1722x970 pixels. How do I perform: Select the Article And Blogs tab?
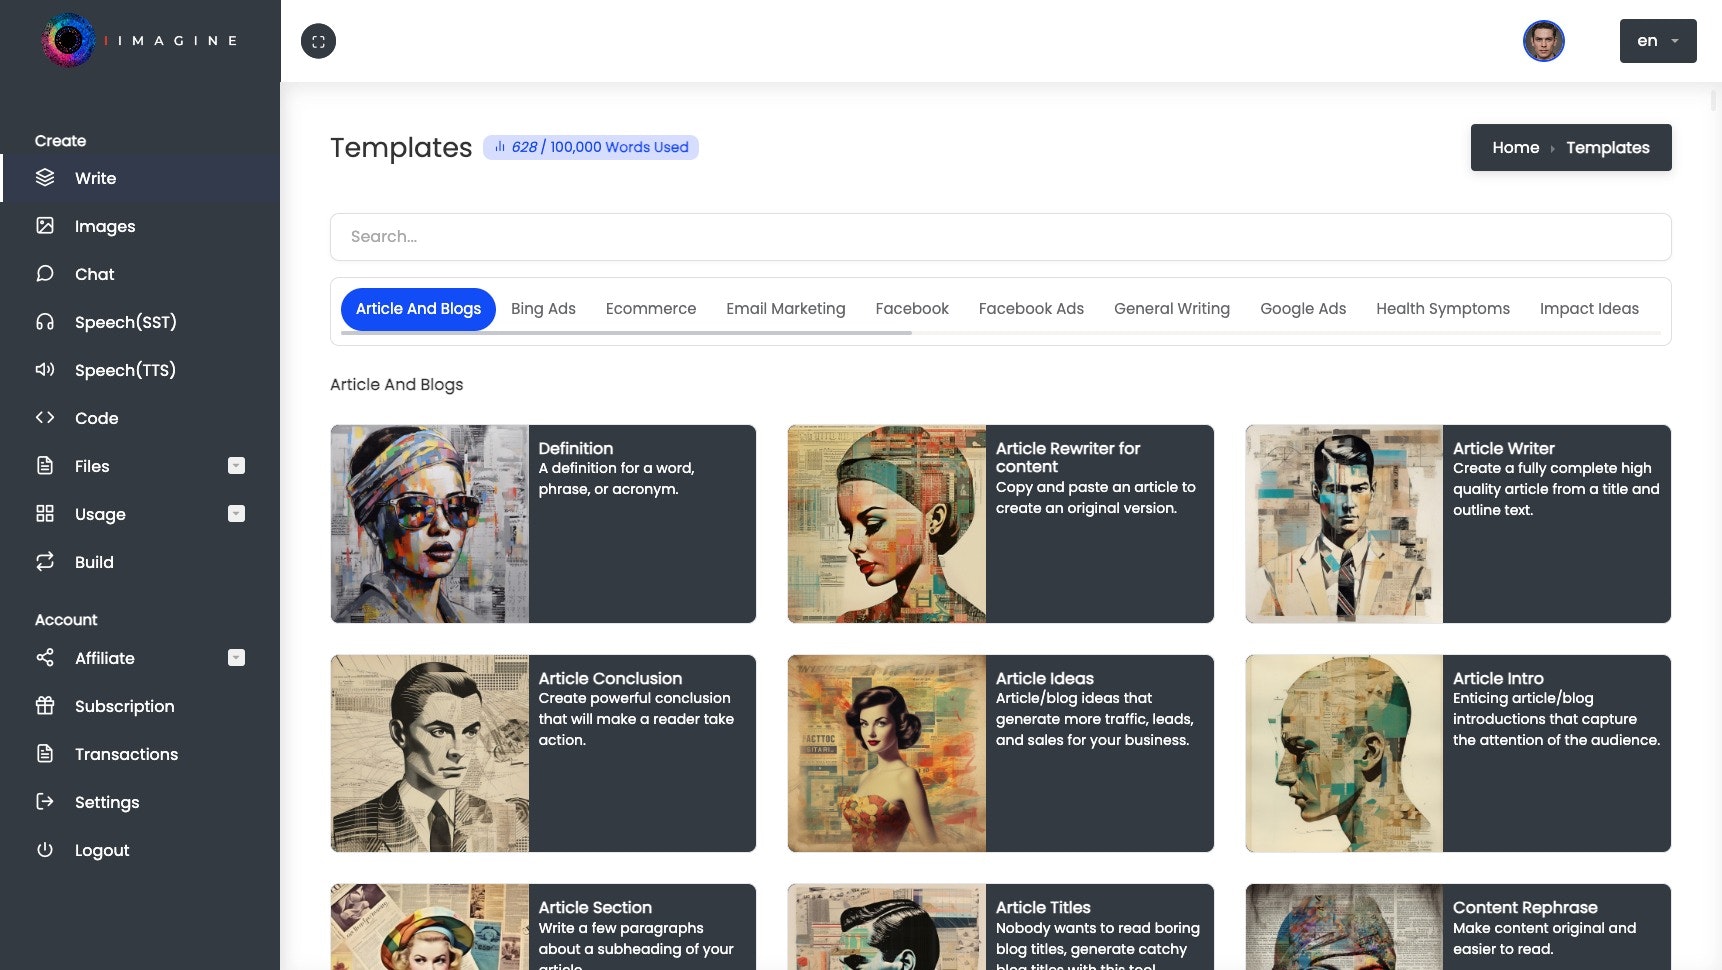click(418, 309)
